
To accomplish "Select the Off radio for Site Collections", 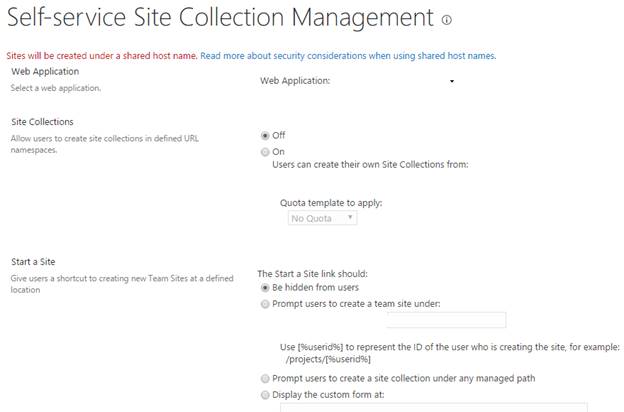I will [x=265, y=135].
